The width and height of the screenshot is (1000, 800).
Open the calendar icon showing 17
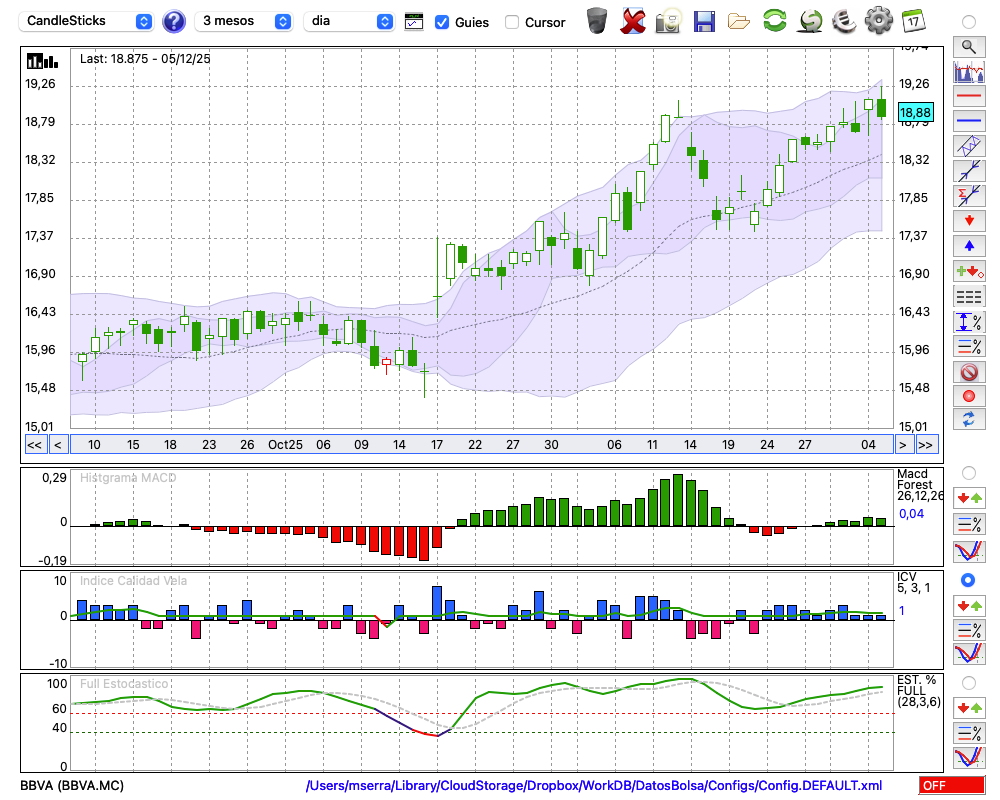912,20
